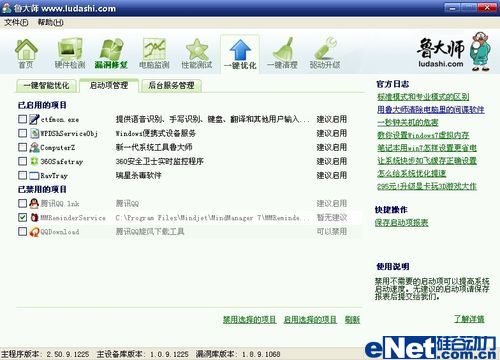Open the 帮助(H) menu
The width and height of the screenshot is (500, 360).
pyautogui.click(x=50, y=23)
